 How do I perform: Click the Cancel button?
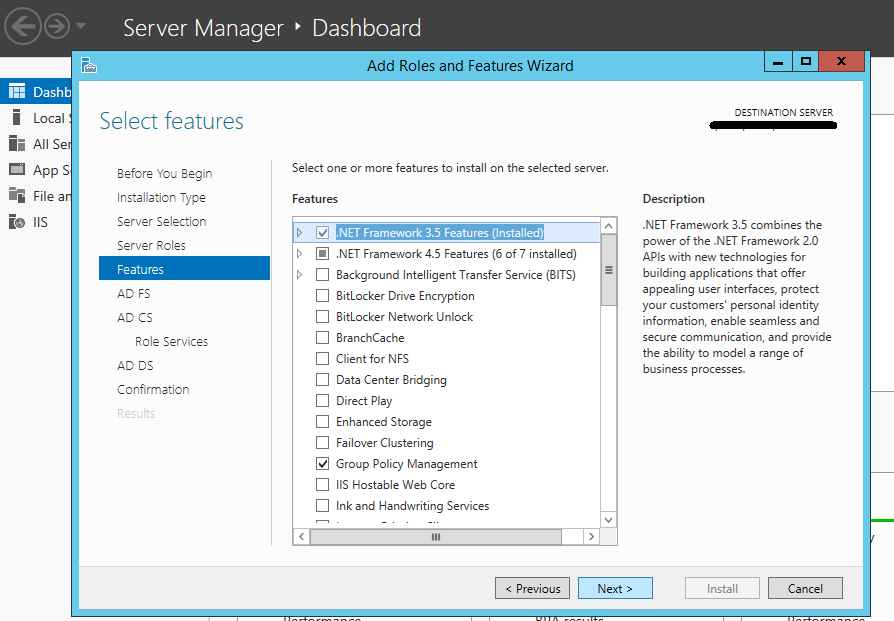click(805, 588)
